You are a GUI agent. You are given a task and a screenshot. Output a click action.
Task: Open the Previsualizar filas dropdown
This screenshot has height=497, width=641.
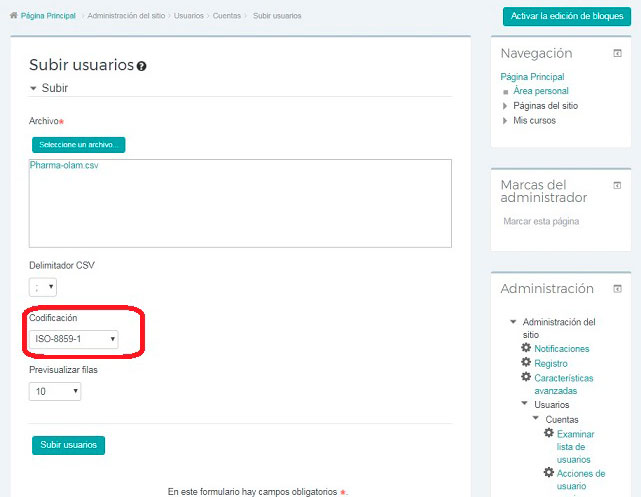(55, 392)
